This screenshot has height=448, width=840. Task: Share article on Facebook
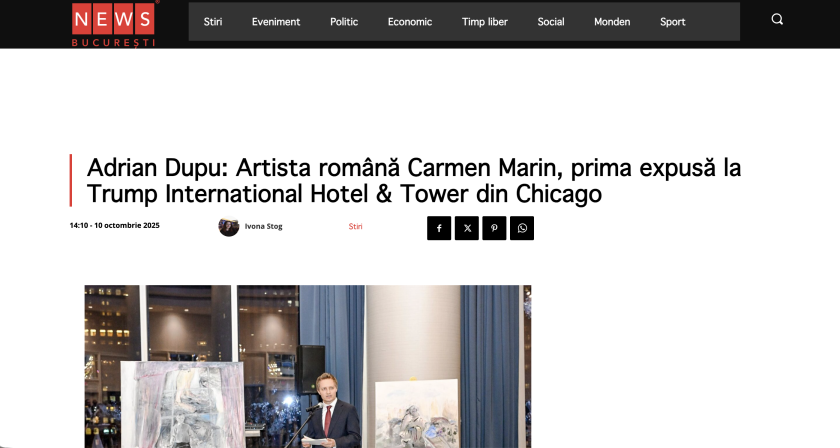pos(439,228)
